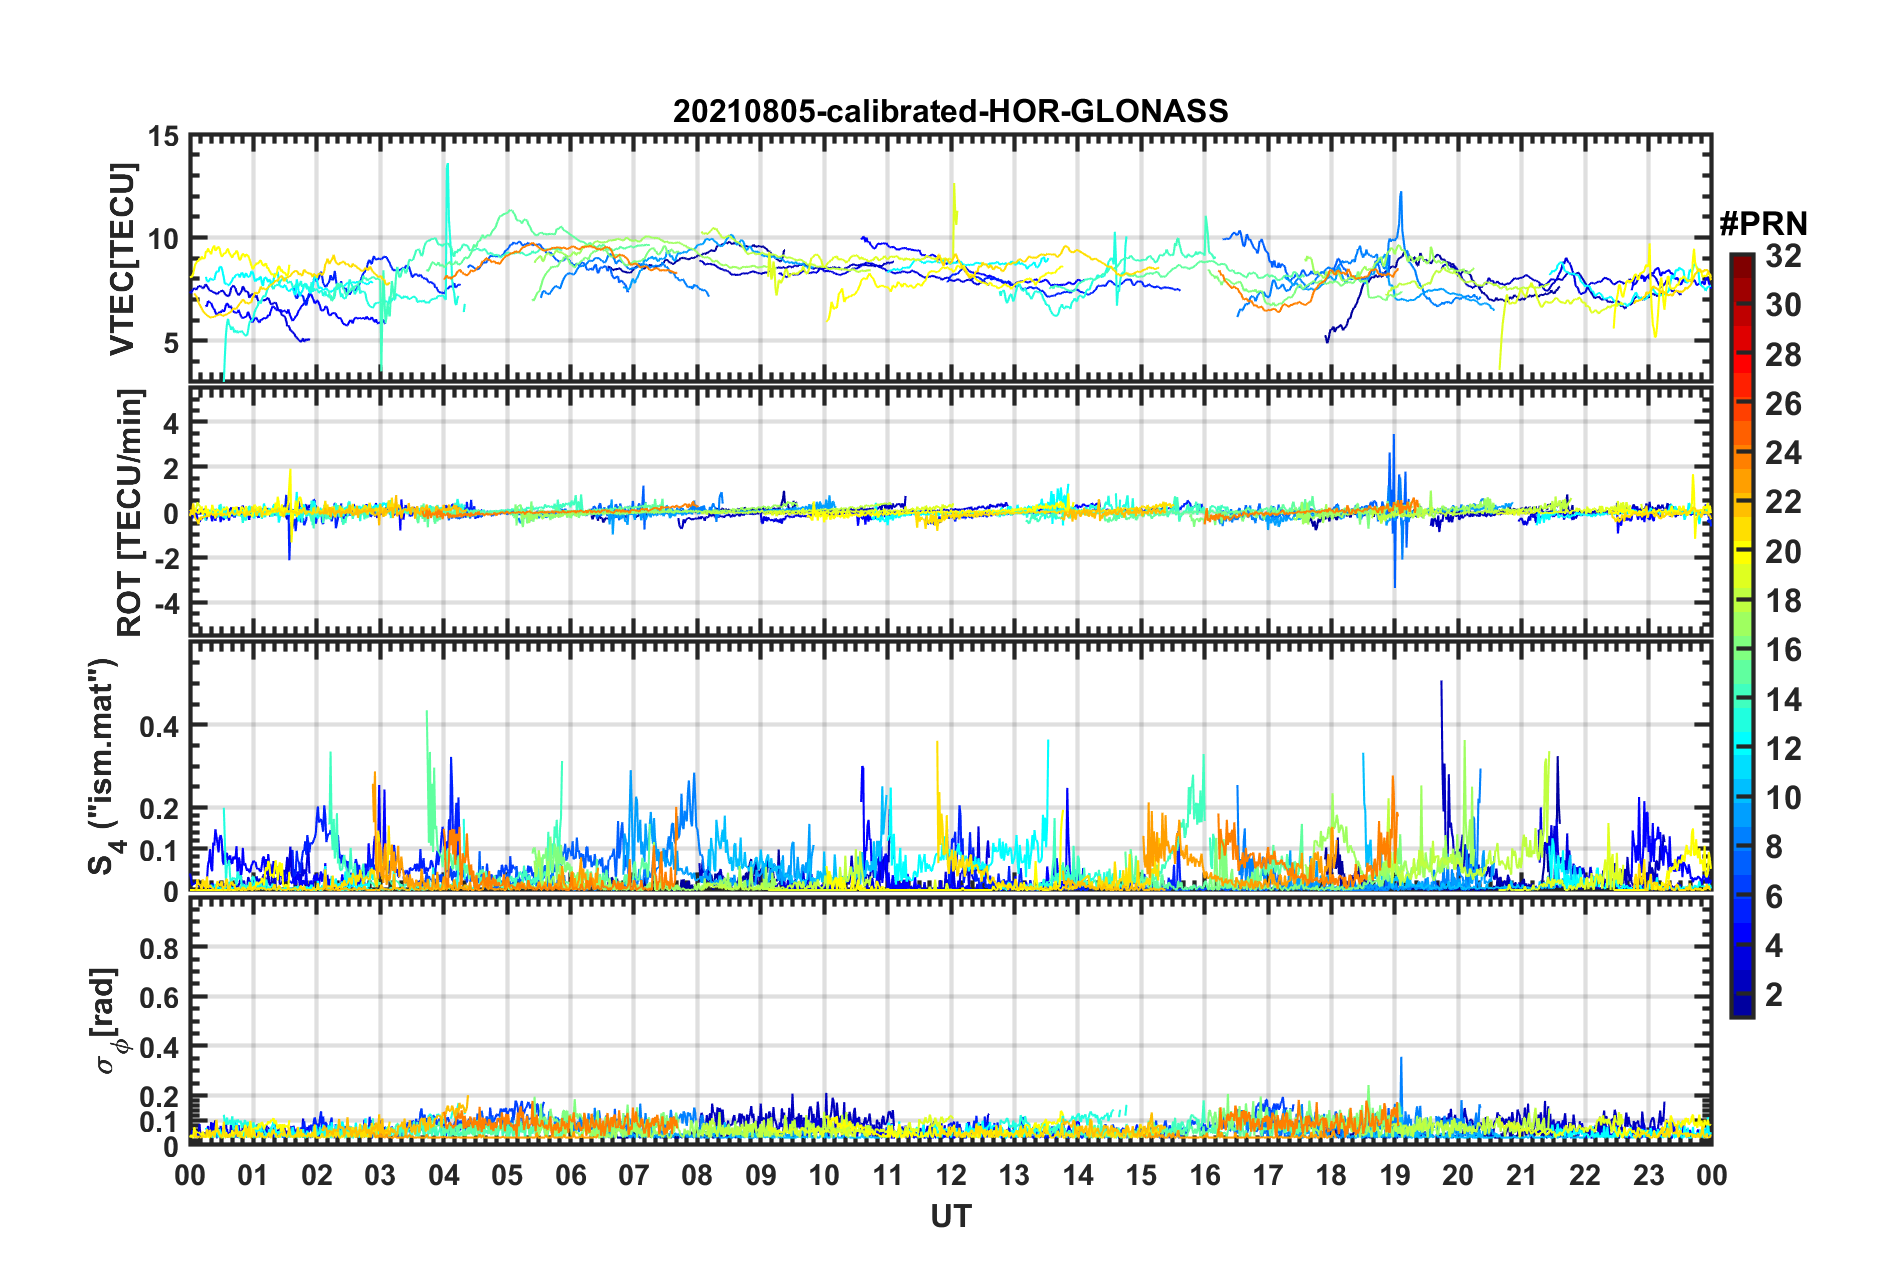Click x-axis hour label 04

coord(444,1175)
